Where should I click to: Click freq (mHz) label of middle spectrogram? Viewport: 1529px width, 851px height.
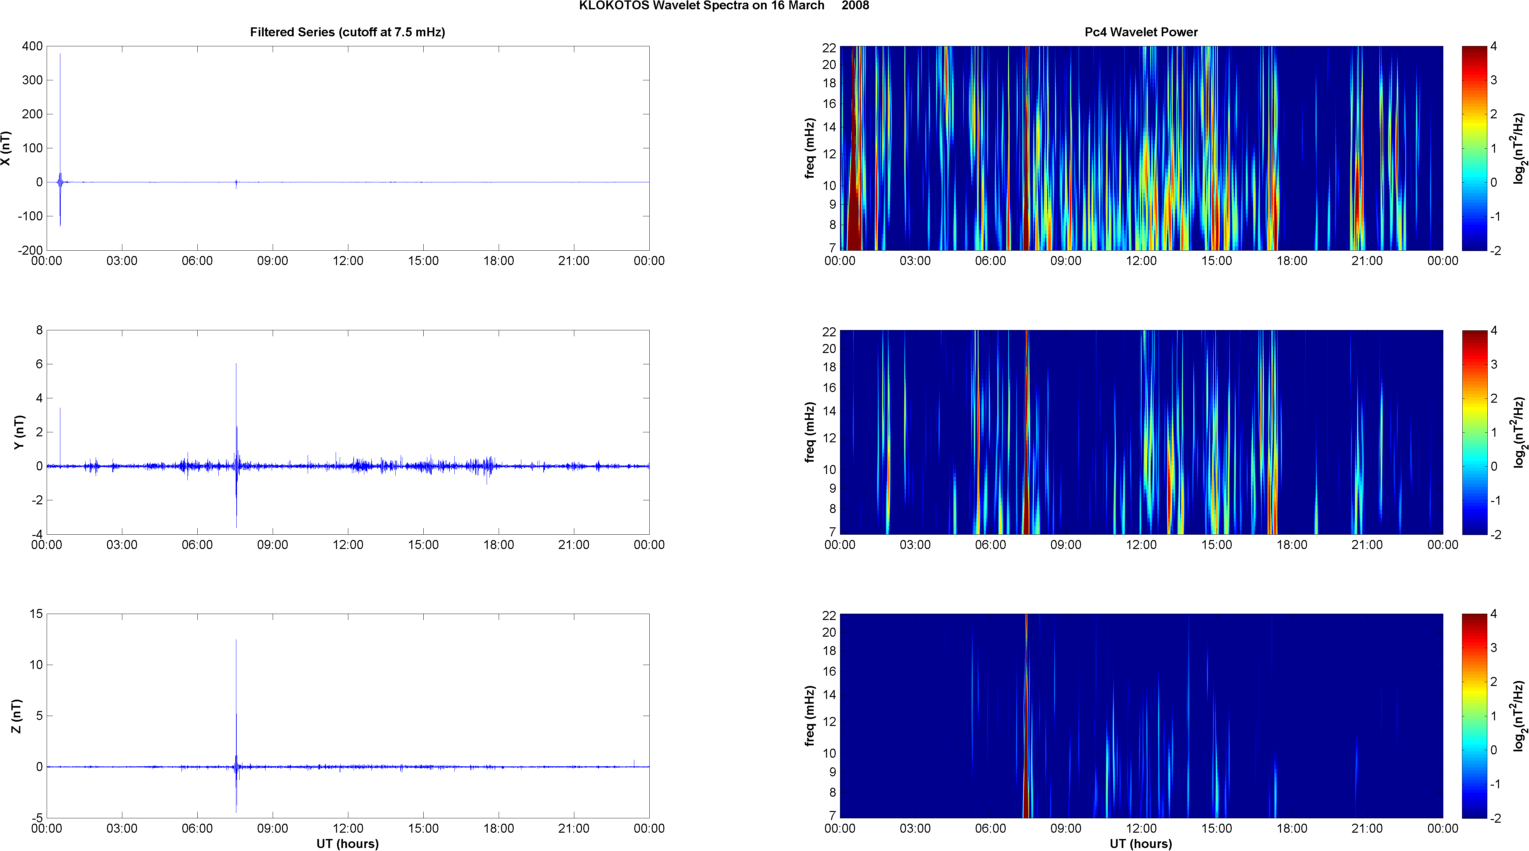tap(809, 432)
